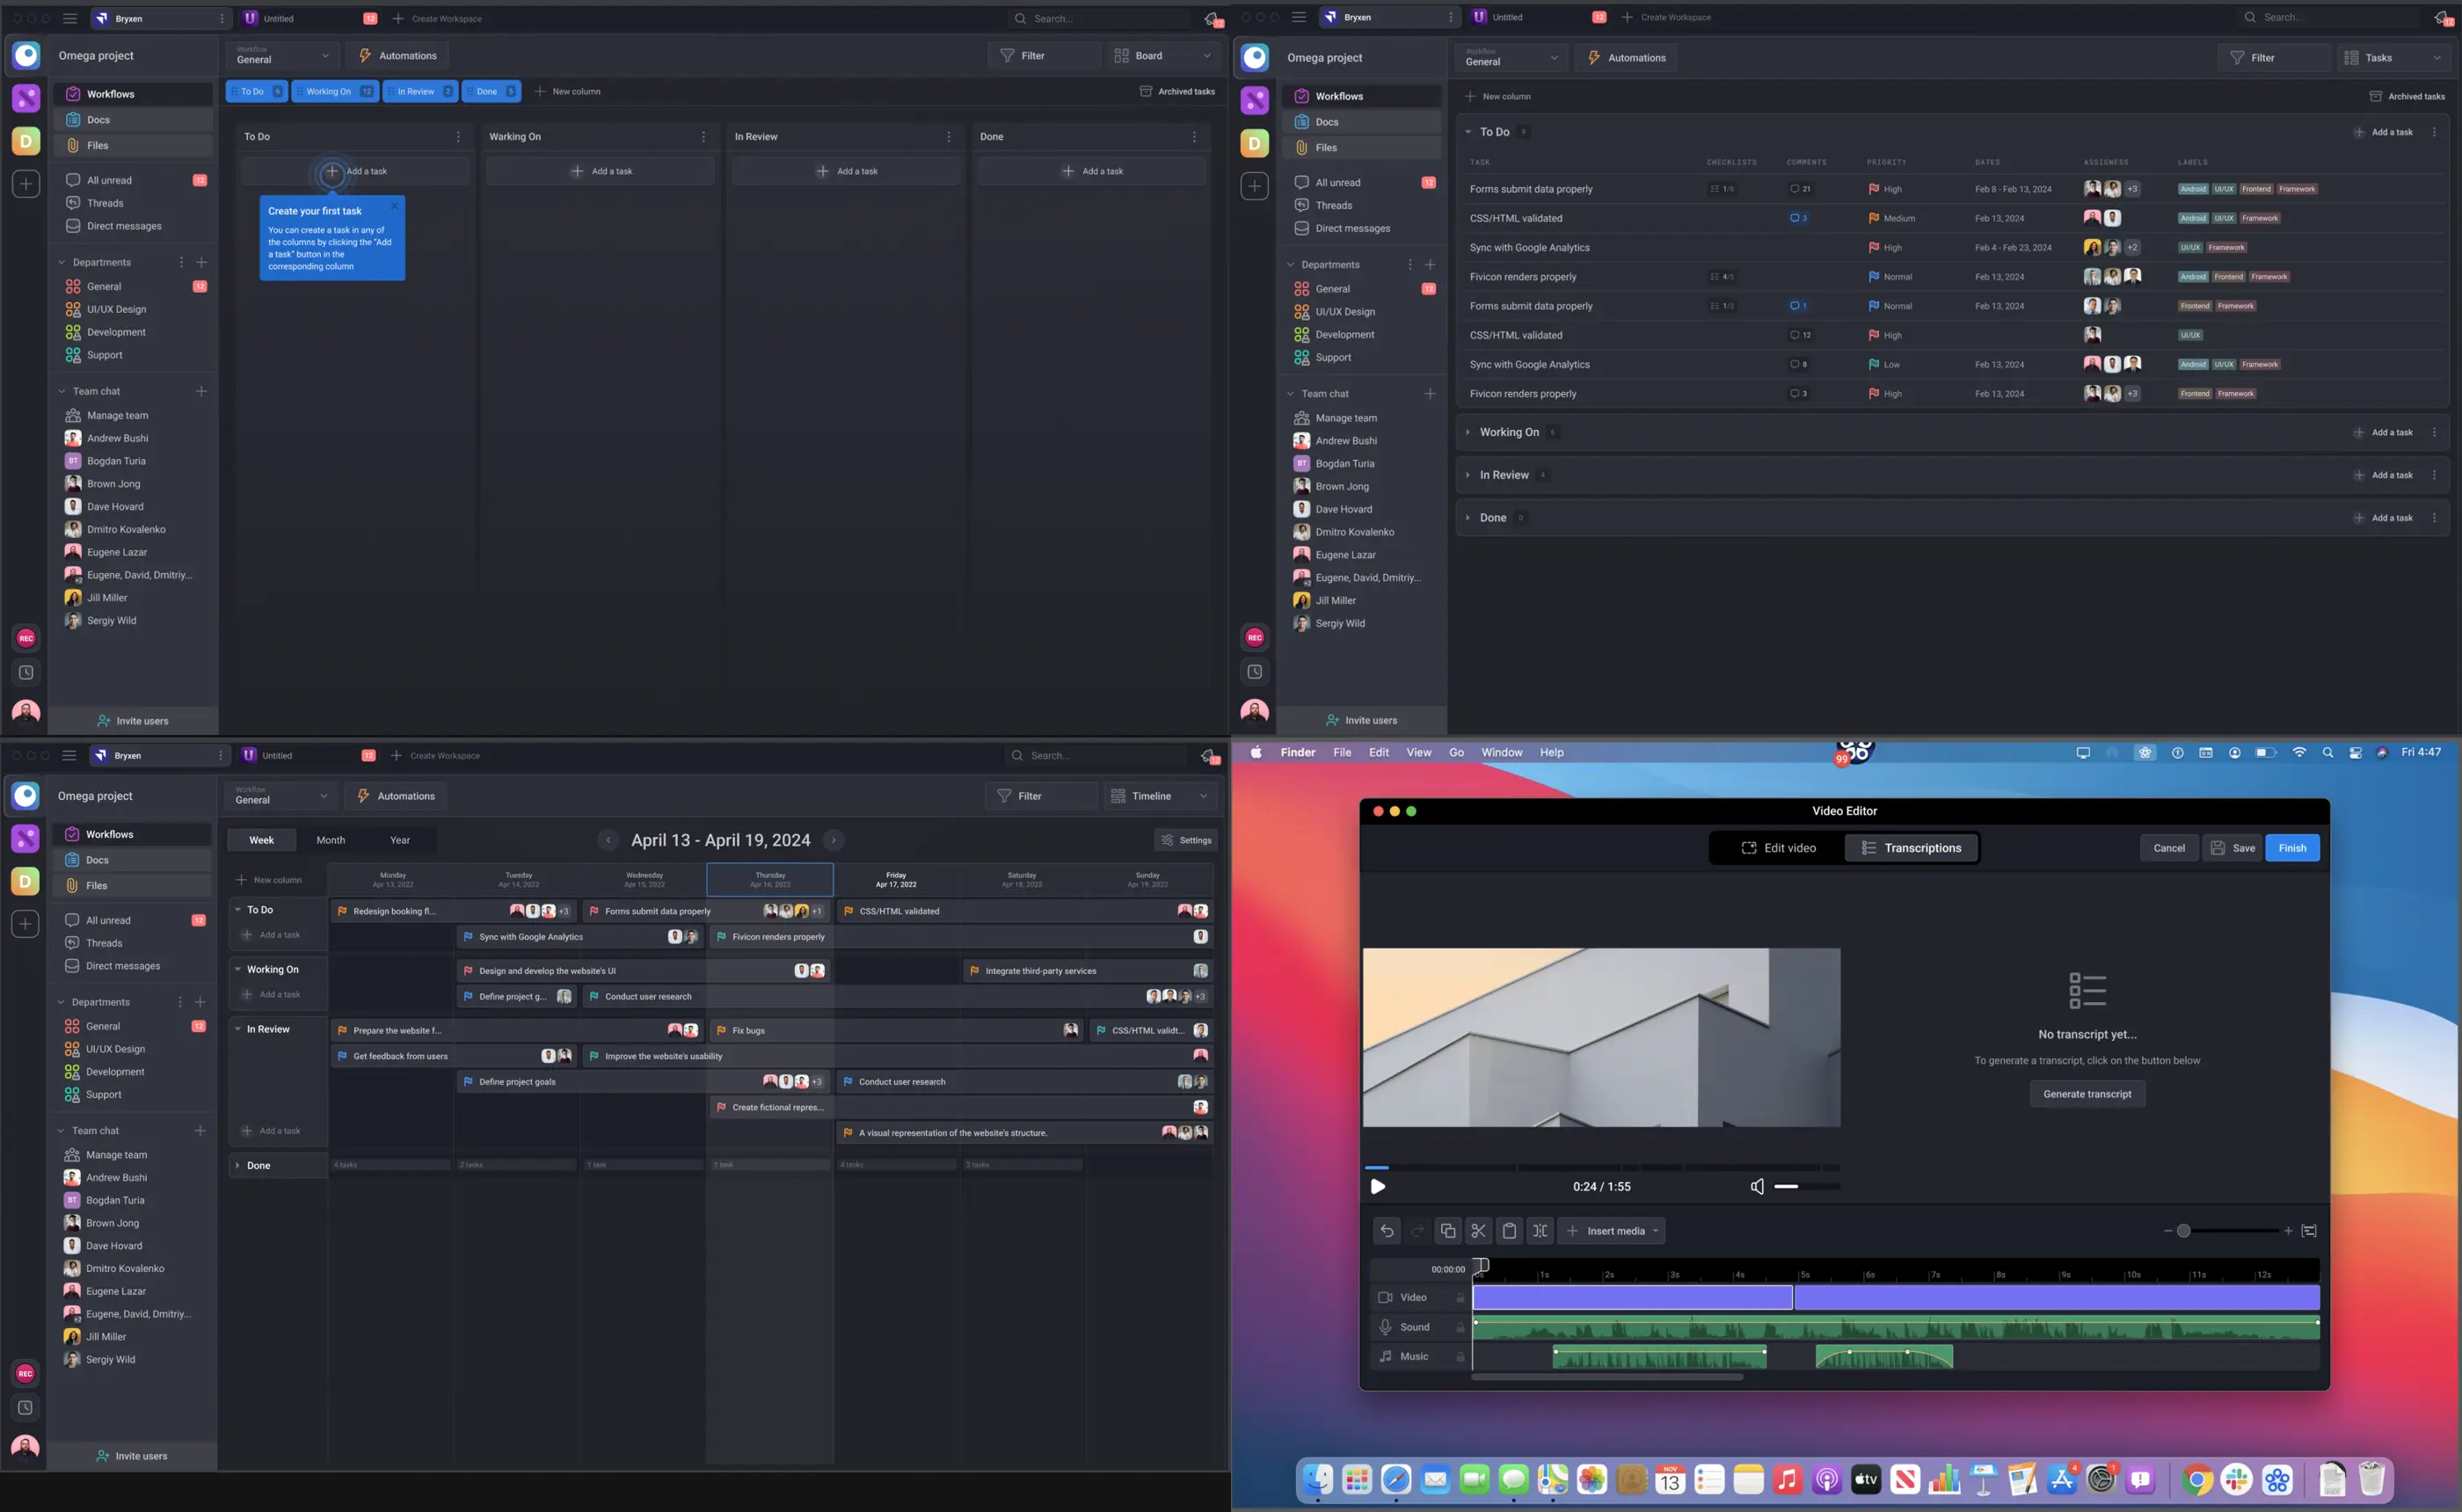Open the Tasks view dropdown
The image size is (2462, 1512).
point(2393,58)
